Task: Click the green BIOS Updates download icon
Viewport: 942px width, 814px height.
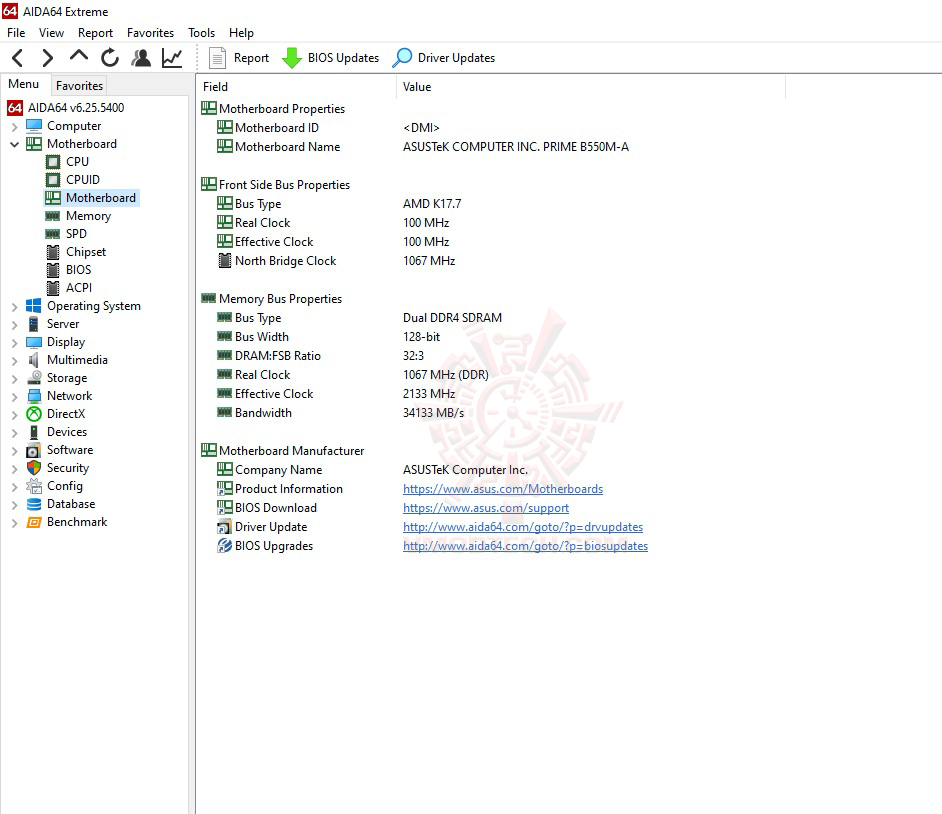Action: click(x=291, y=57)
